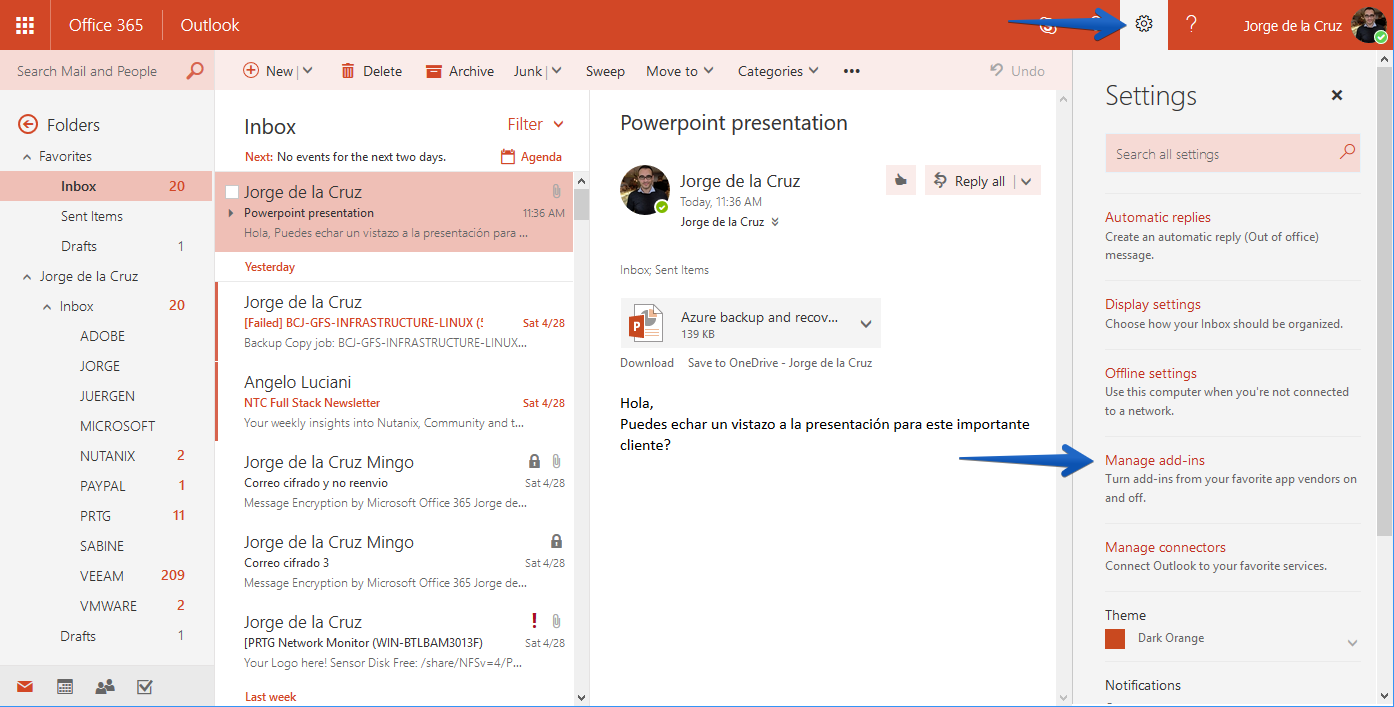Open the help question mark icon
The image size is (1394, 707).
tap(1191, 24)
